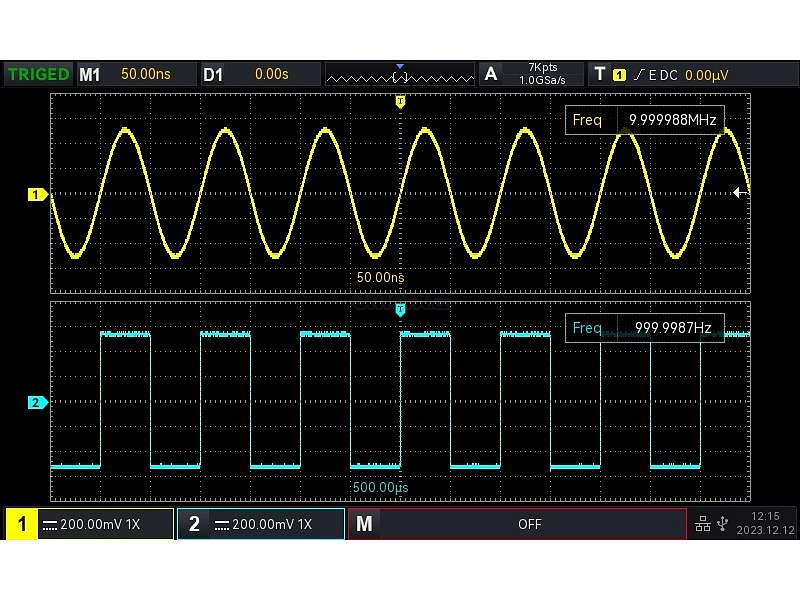Open the trigger settings T panel
800x600 pixels.
click(x=599, y=74)
